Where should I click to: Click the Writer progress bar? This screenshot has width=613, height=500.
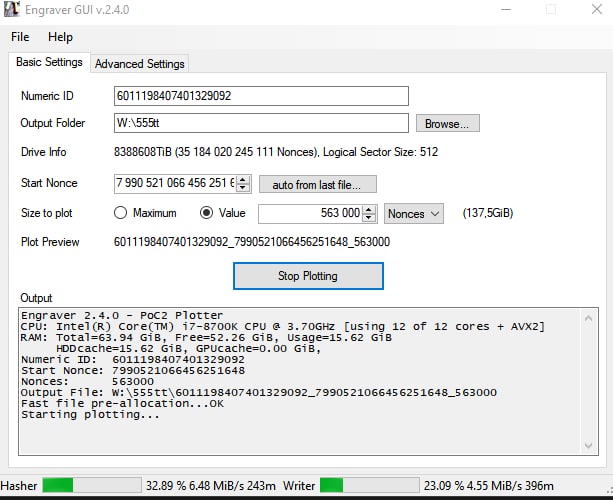coord(369,486)
